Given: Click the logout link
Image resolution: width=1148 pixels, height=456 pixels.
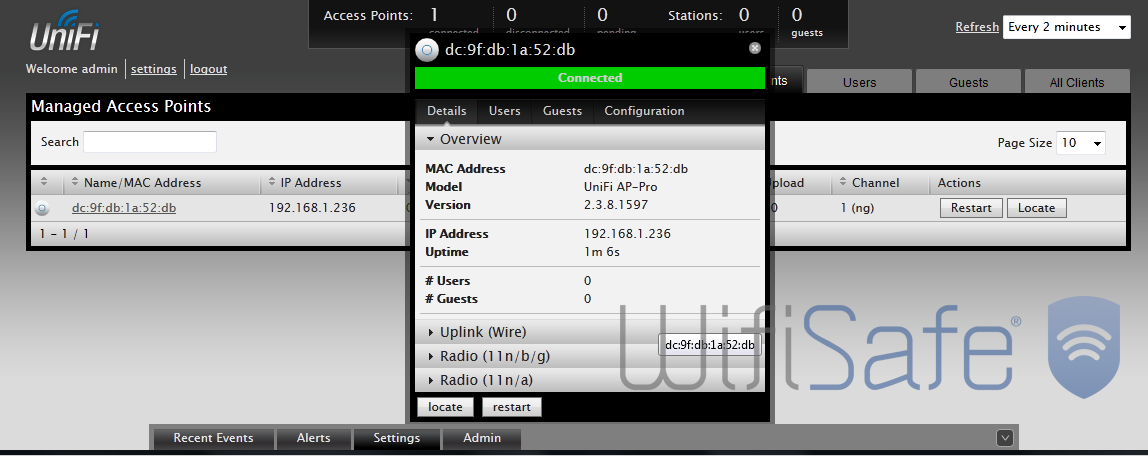Looking at the screenshot, I should coord(208,69).
